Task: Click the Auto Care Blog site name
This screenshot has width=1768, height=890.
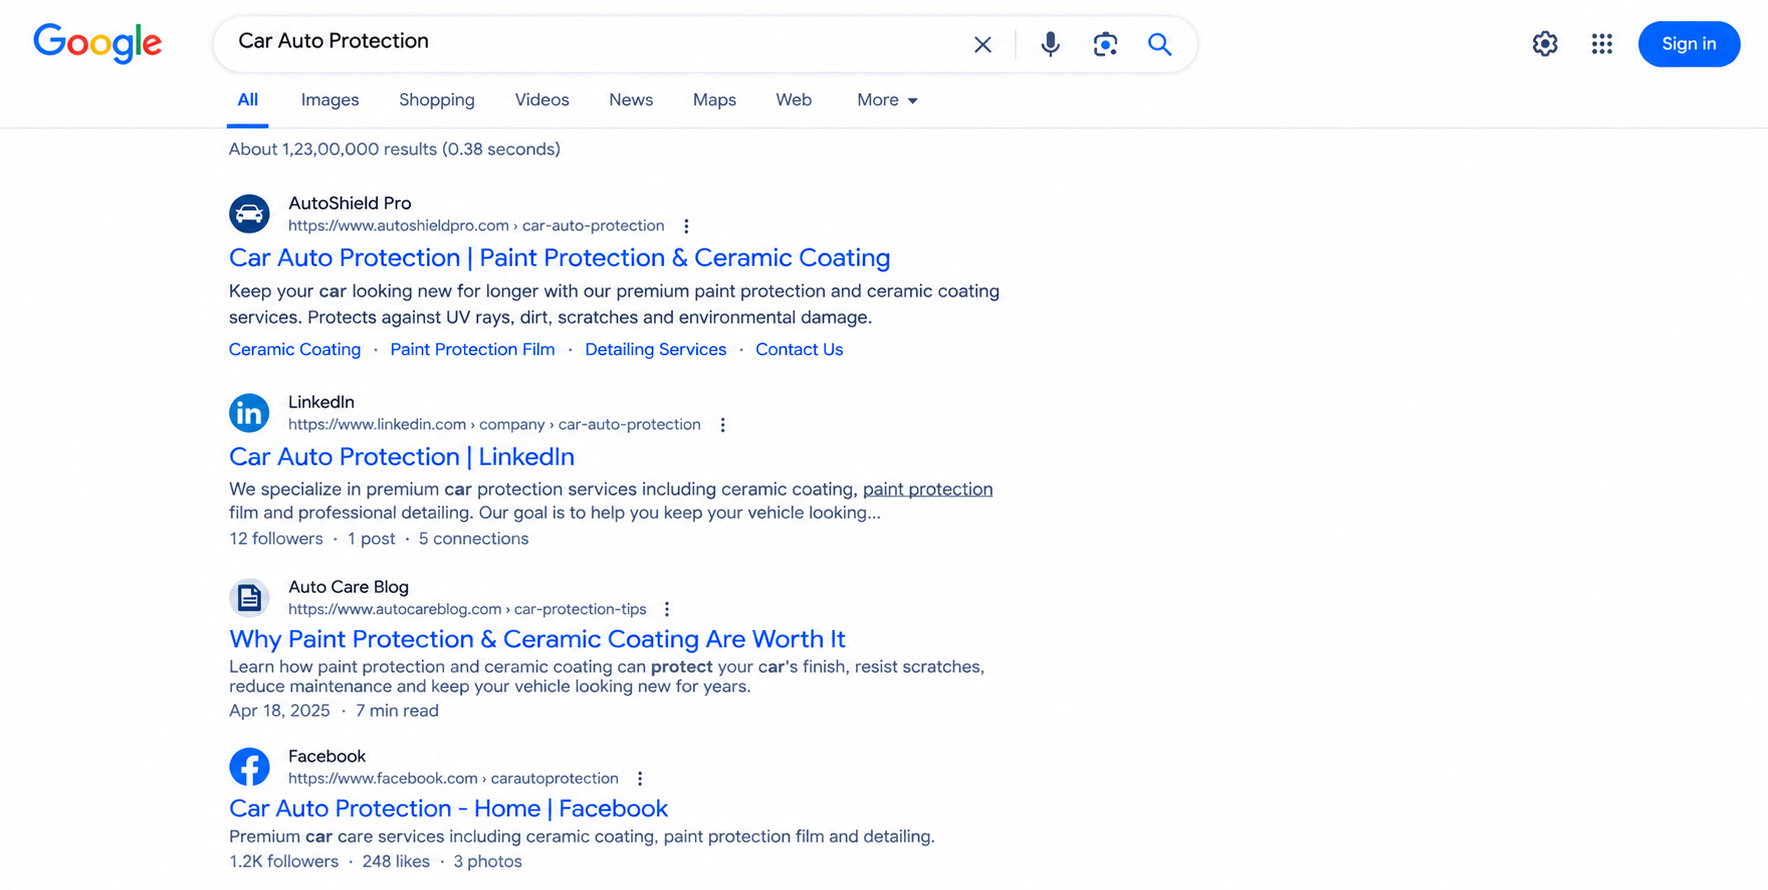Action: click(348, 587)
